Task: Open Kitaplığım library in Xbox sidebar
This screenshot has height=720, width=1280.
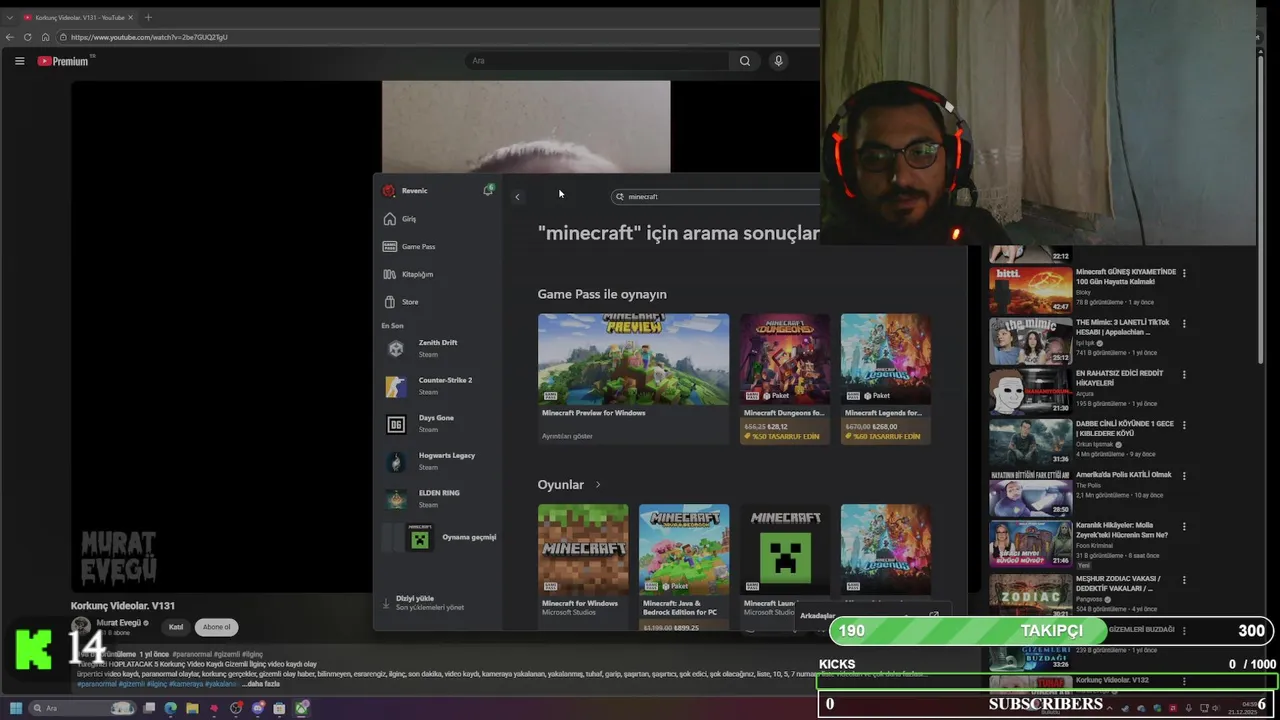Action: pos(410,274)
